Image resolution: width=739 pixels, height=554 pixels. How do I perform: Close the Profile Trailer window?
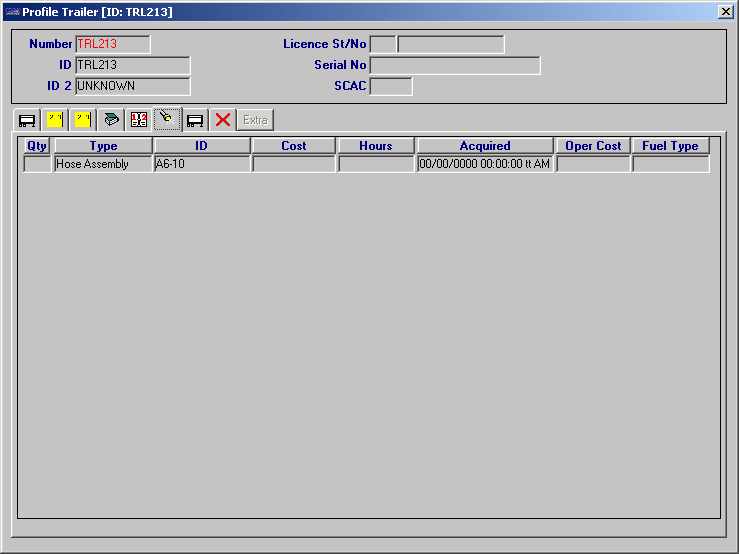(725, 12)
